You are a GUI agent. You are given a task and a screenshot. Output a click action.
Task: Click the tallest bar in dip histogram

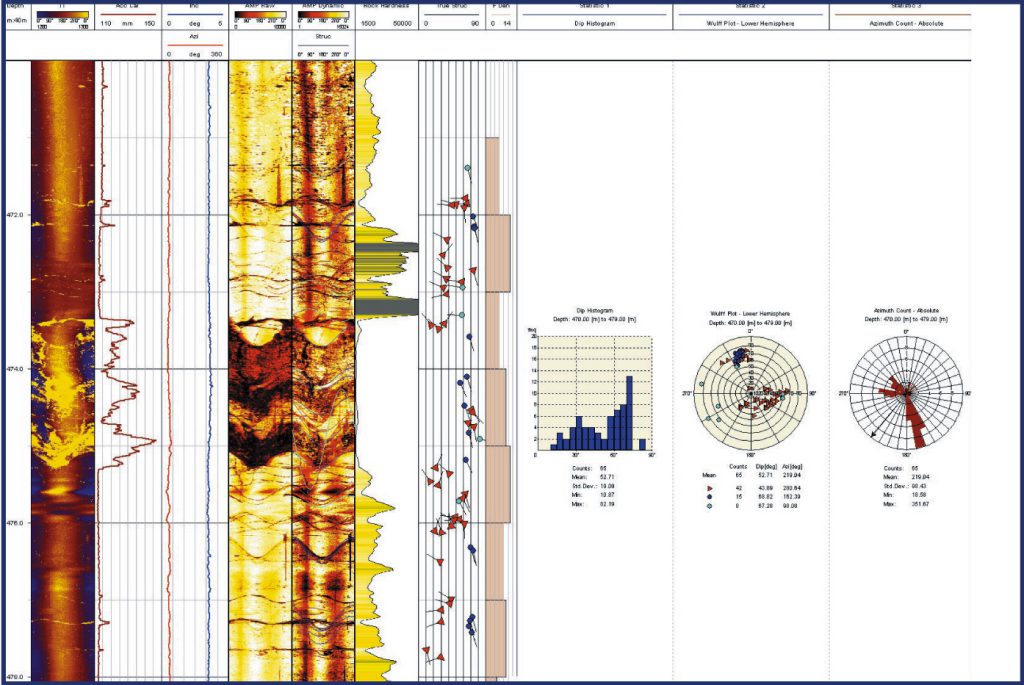click(629, 413)
